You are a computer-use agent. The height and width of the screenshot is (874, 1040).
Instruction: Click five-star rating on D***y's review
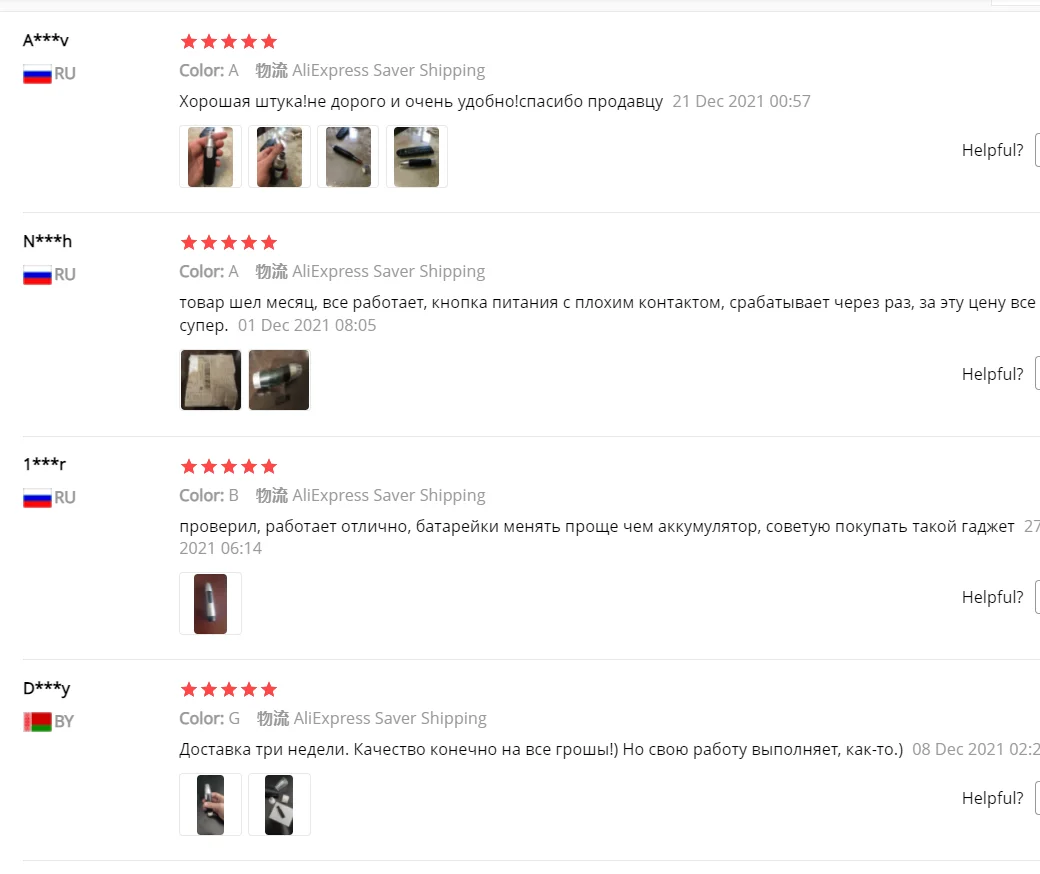point(229,690)
